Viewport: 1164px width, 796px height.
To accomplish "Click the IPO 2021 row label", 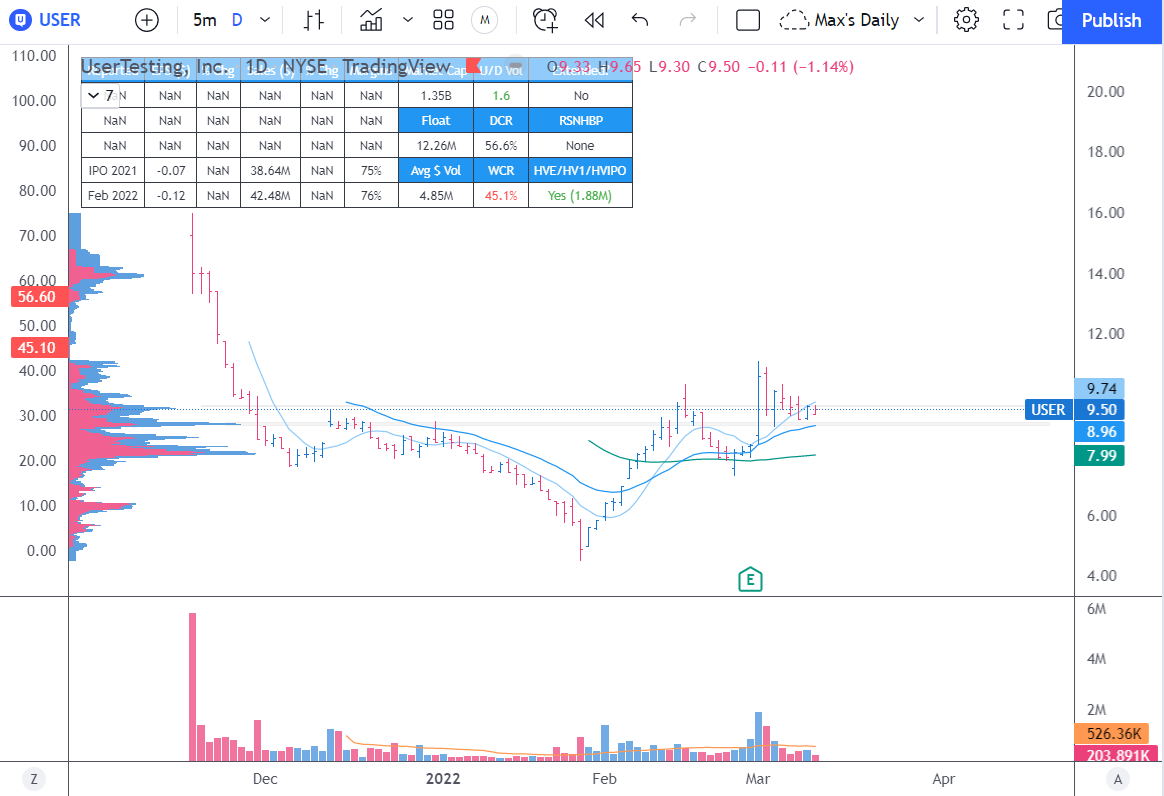I will tap(113, 171).
